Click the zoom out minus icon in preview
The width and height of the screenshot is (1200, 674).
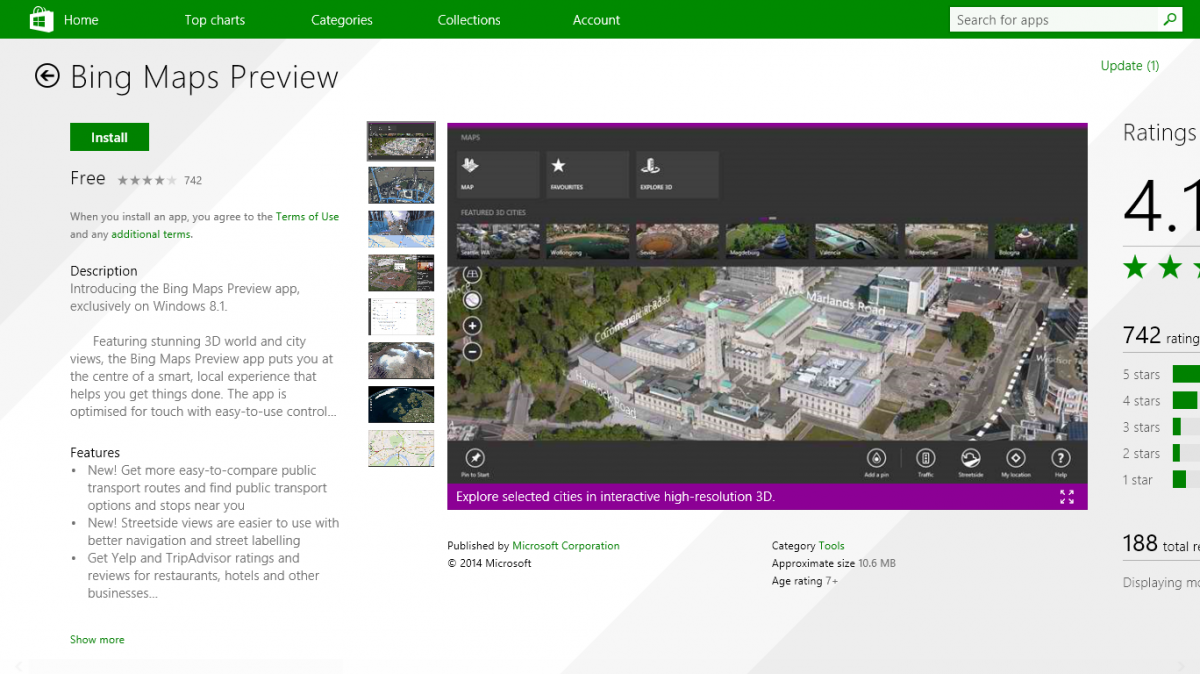(473, 351)
